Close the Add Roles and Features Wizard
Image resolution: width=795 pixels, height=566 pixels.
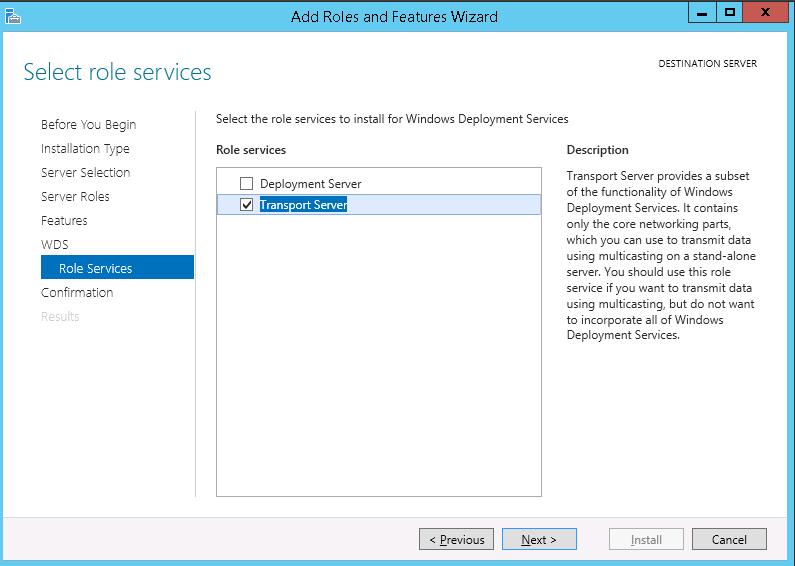766,13
